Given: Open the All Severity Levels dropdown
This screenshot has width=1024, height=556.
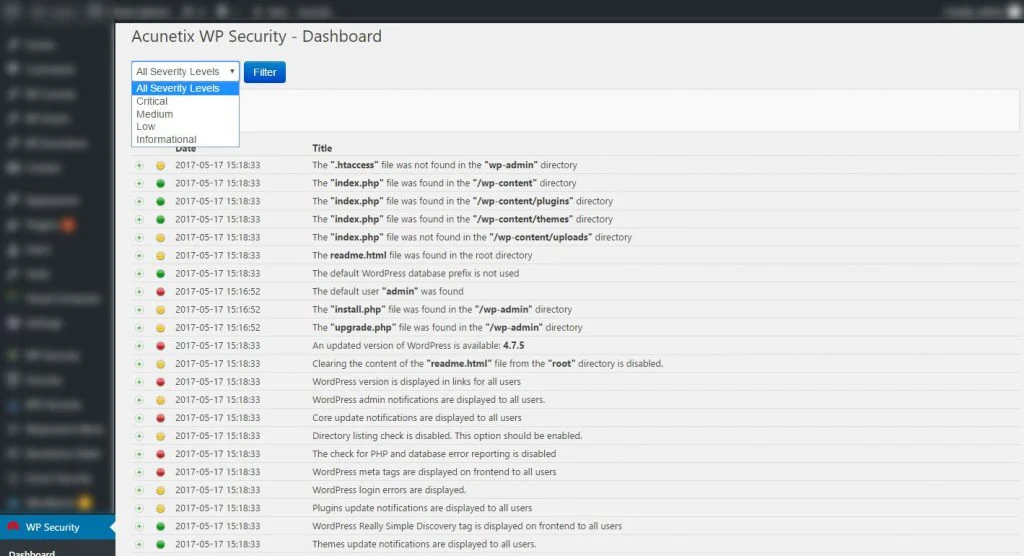Looking at the screenshot, I should (x=185, y=71).
